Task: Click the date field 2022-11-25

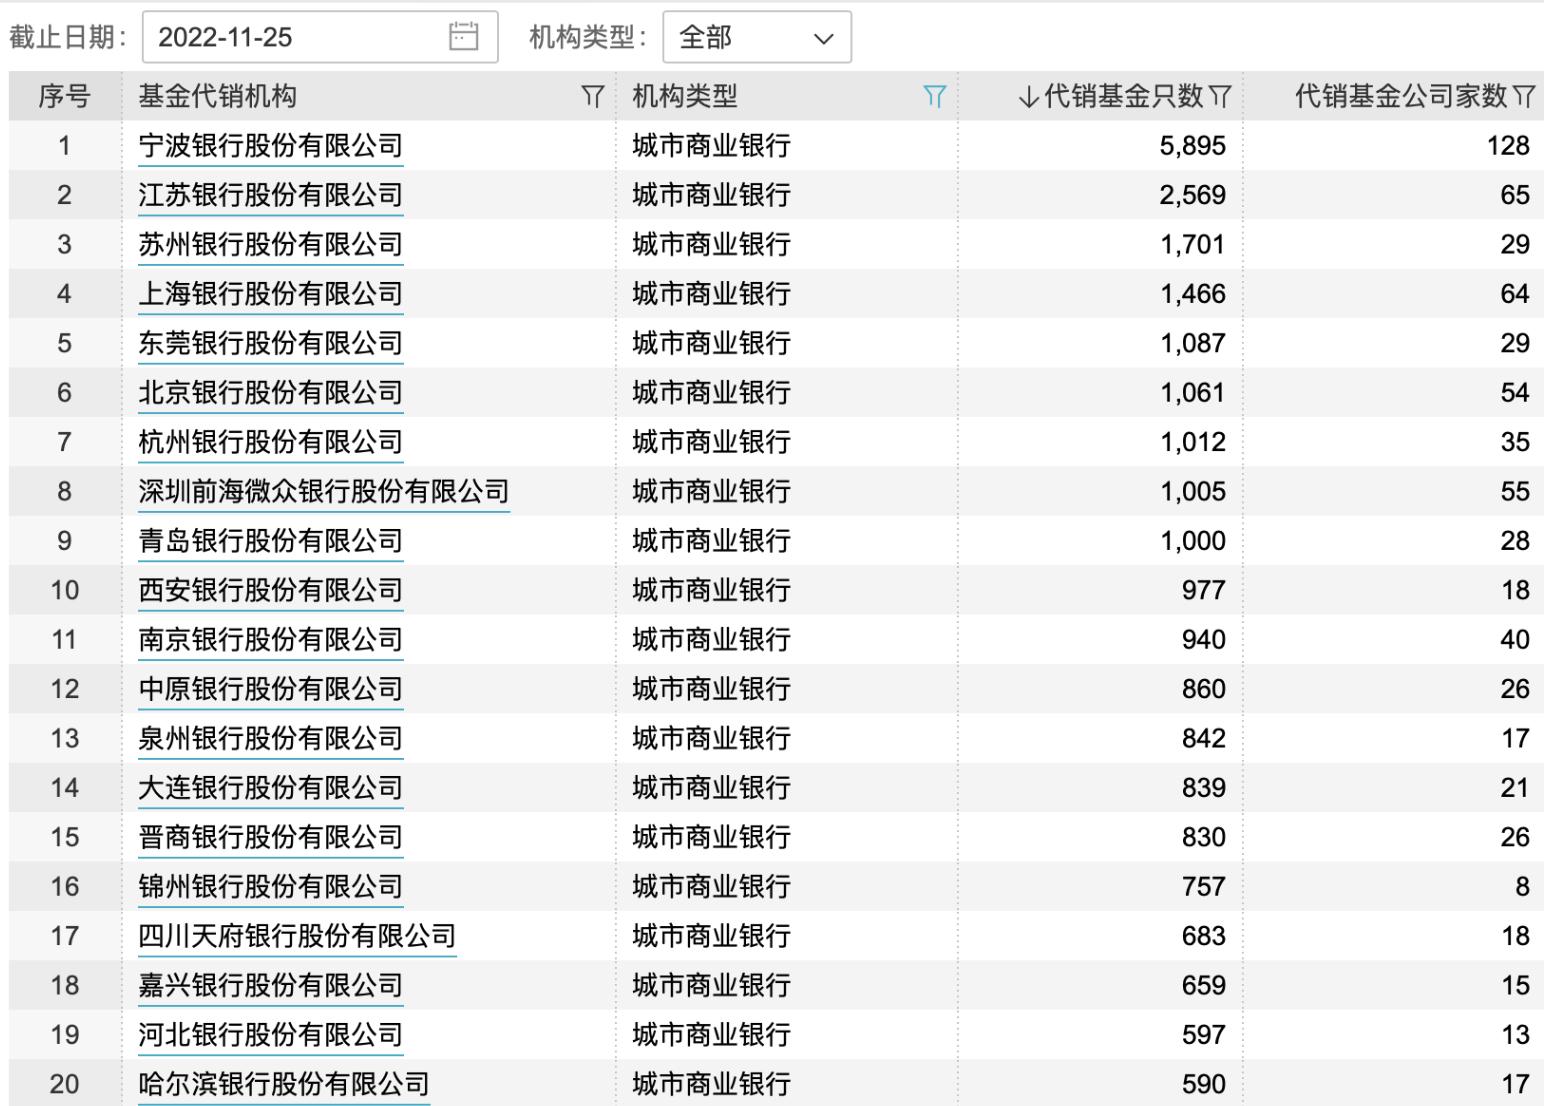Action: tap(320, 37)
